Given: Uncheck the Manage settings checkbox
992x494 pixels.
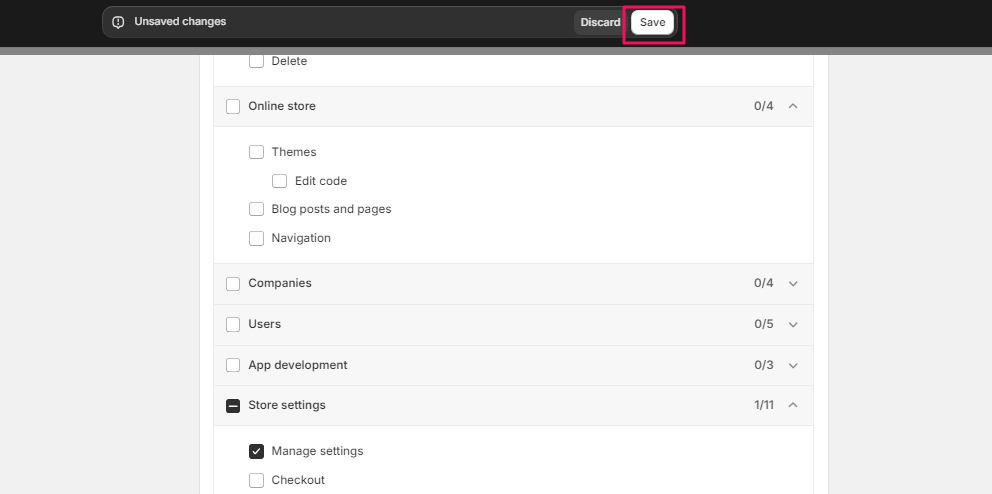Looking at the screenshot, I should tap(256, 451).
